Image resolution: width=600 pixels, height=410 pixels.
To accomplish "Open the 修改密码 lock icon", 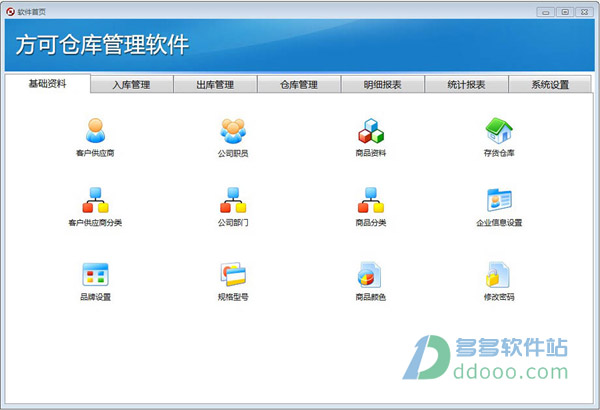I will click(497, 274).
